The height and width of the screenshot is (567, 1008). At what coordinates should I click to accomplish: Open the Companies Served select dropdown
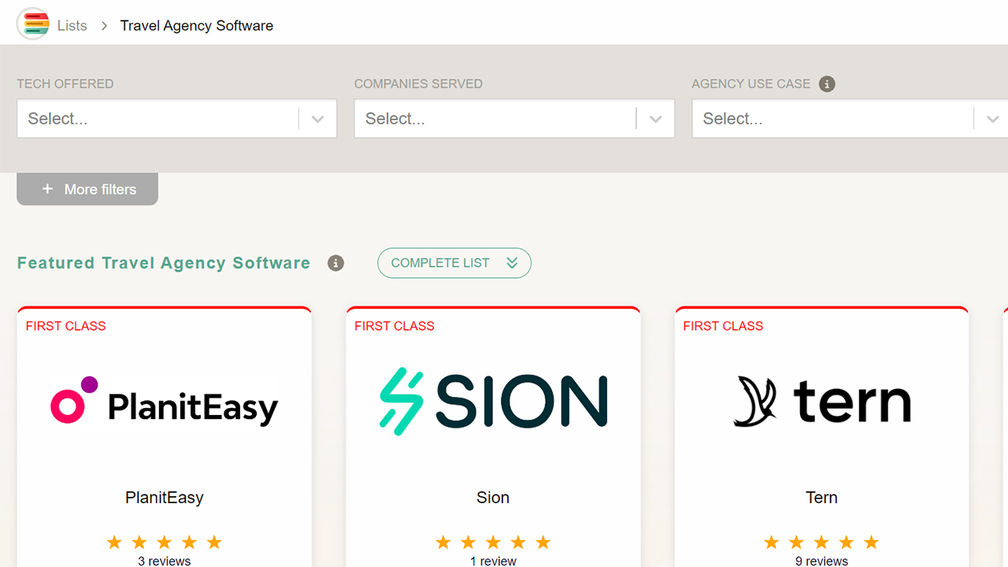pos(514,118)
